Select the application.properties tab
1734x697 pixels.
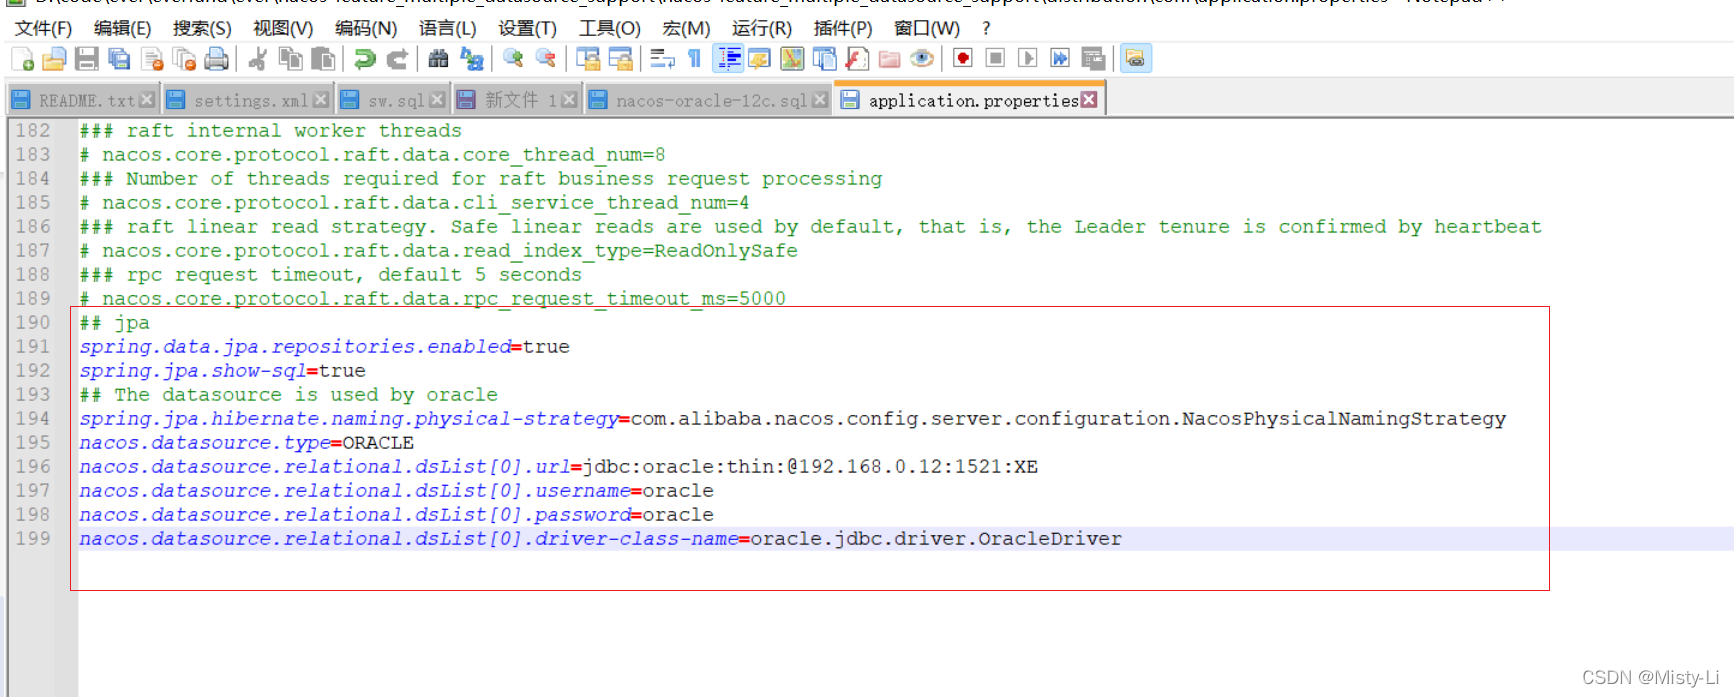coord(970,100)
